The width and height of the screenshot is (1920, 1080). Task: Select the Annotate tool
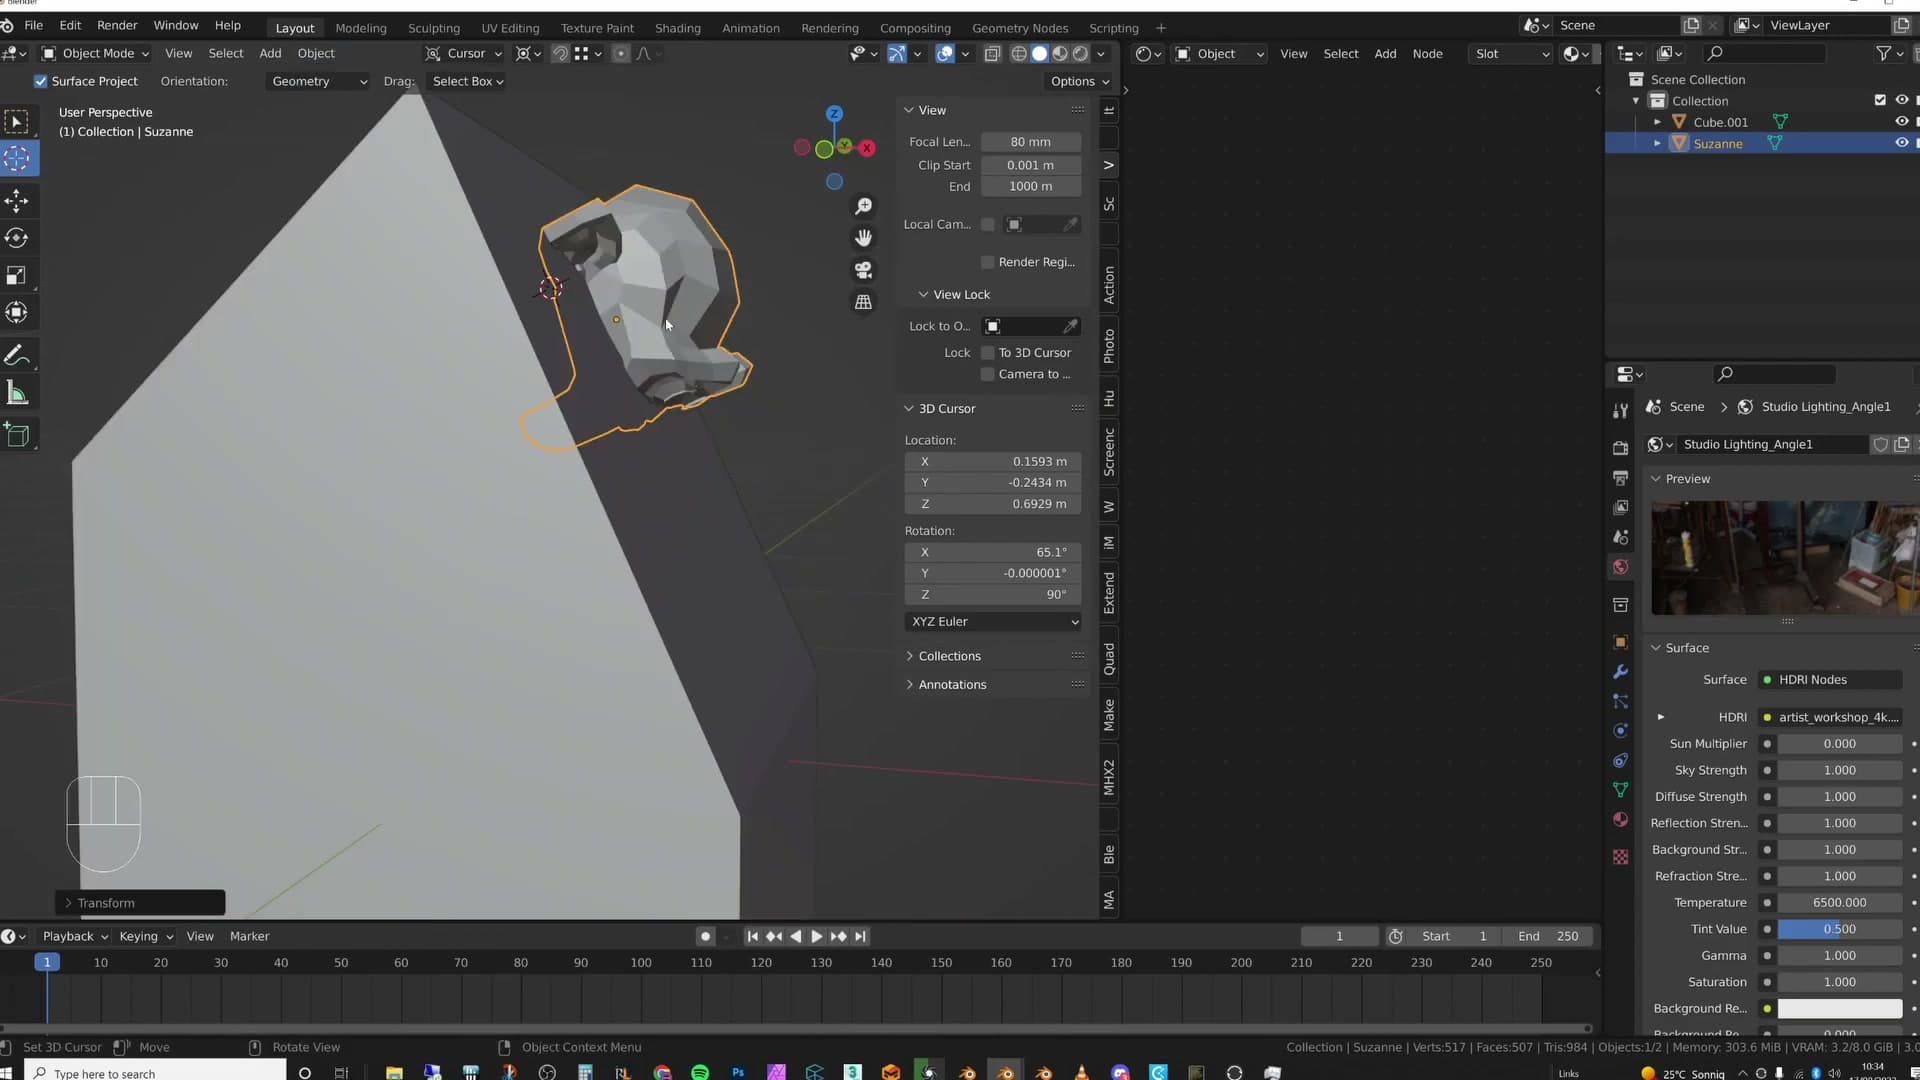(17, 356)
